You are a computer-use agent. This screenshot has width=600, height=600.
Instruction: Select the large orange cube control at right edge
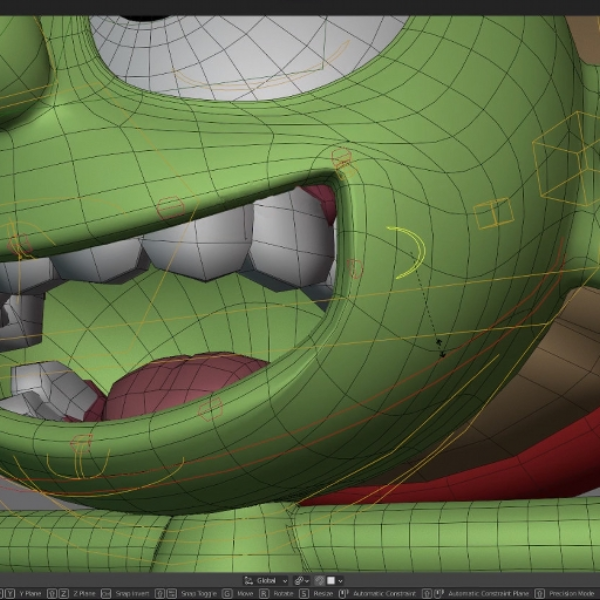click(566, 158)
